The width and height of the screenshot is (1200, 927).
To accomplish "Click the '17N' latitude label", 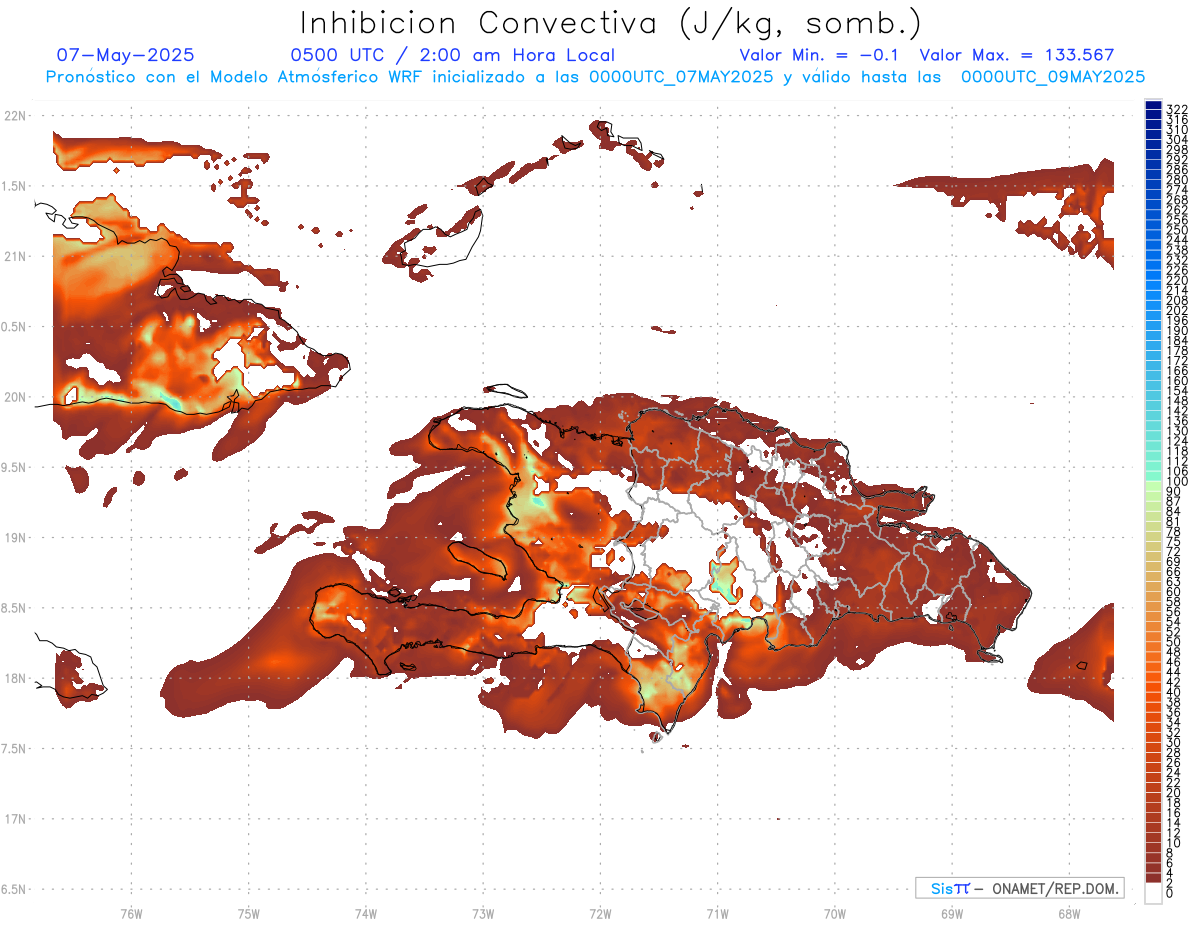I will (x=14, y=819).
